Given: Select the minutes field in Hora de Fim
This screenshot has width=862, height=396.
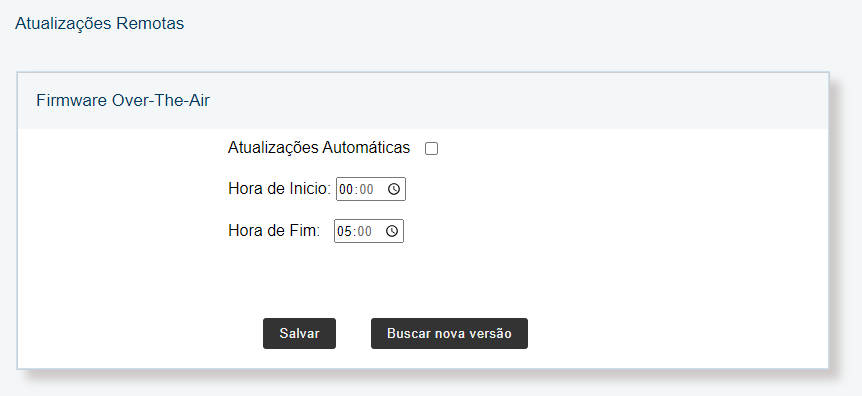Looking at the screenshot, I should (x=364, y=231).
